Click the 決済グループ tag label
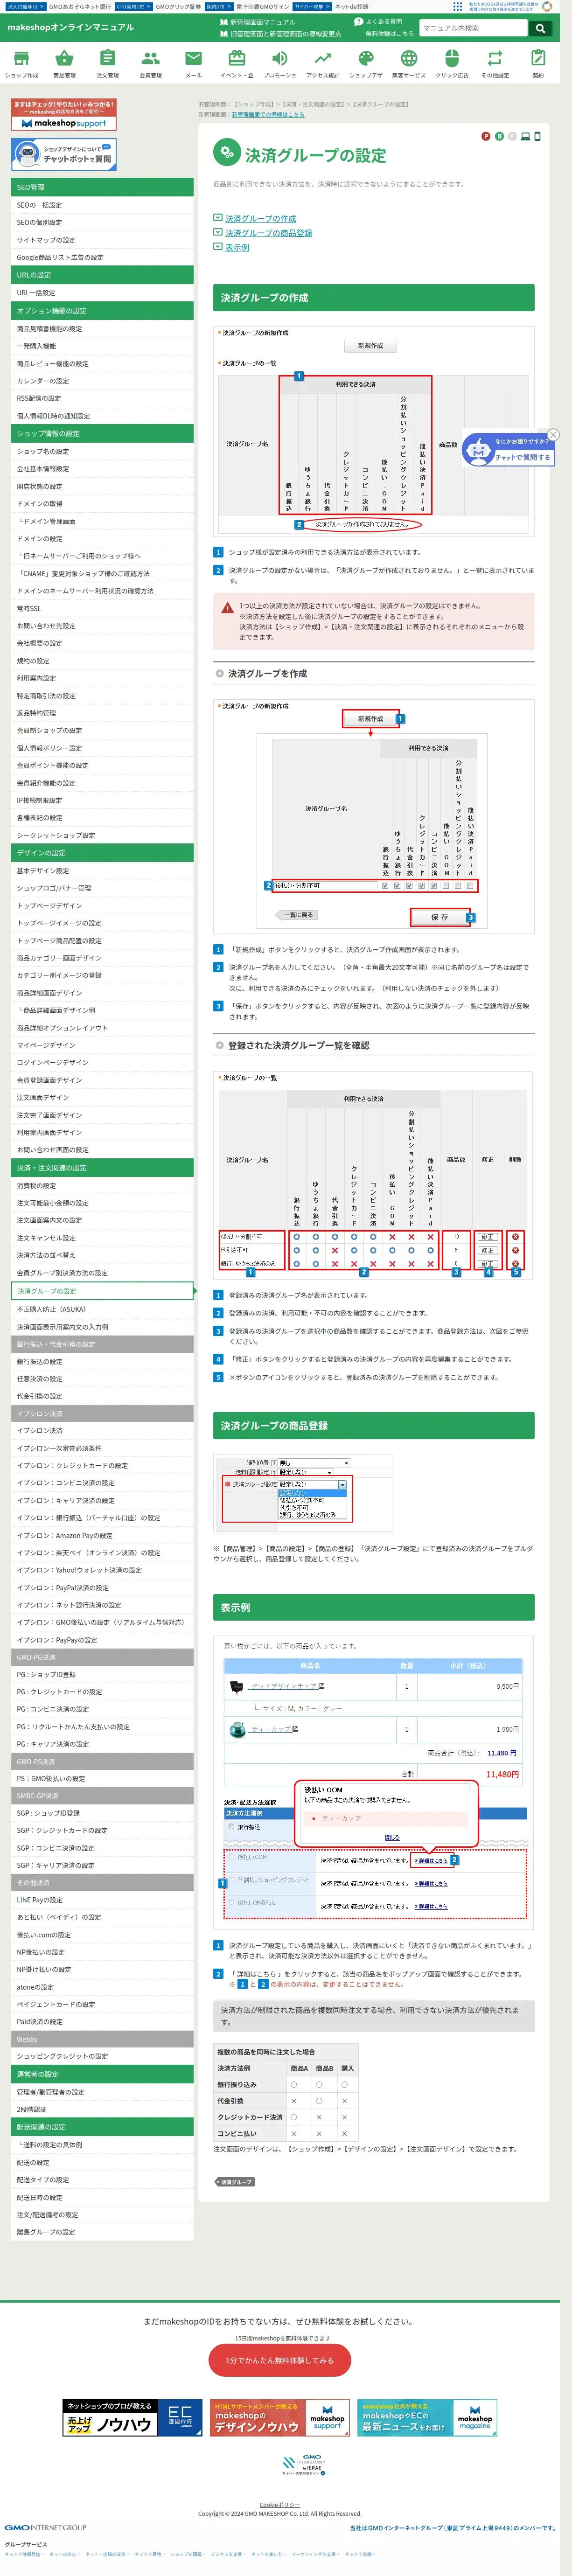The width and height of the screenshot is (572, 2576). [x=235, y=2182]
